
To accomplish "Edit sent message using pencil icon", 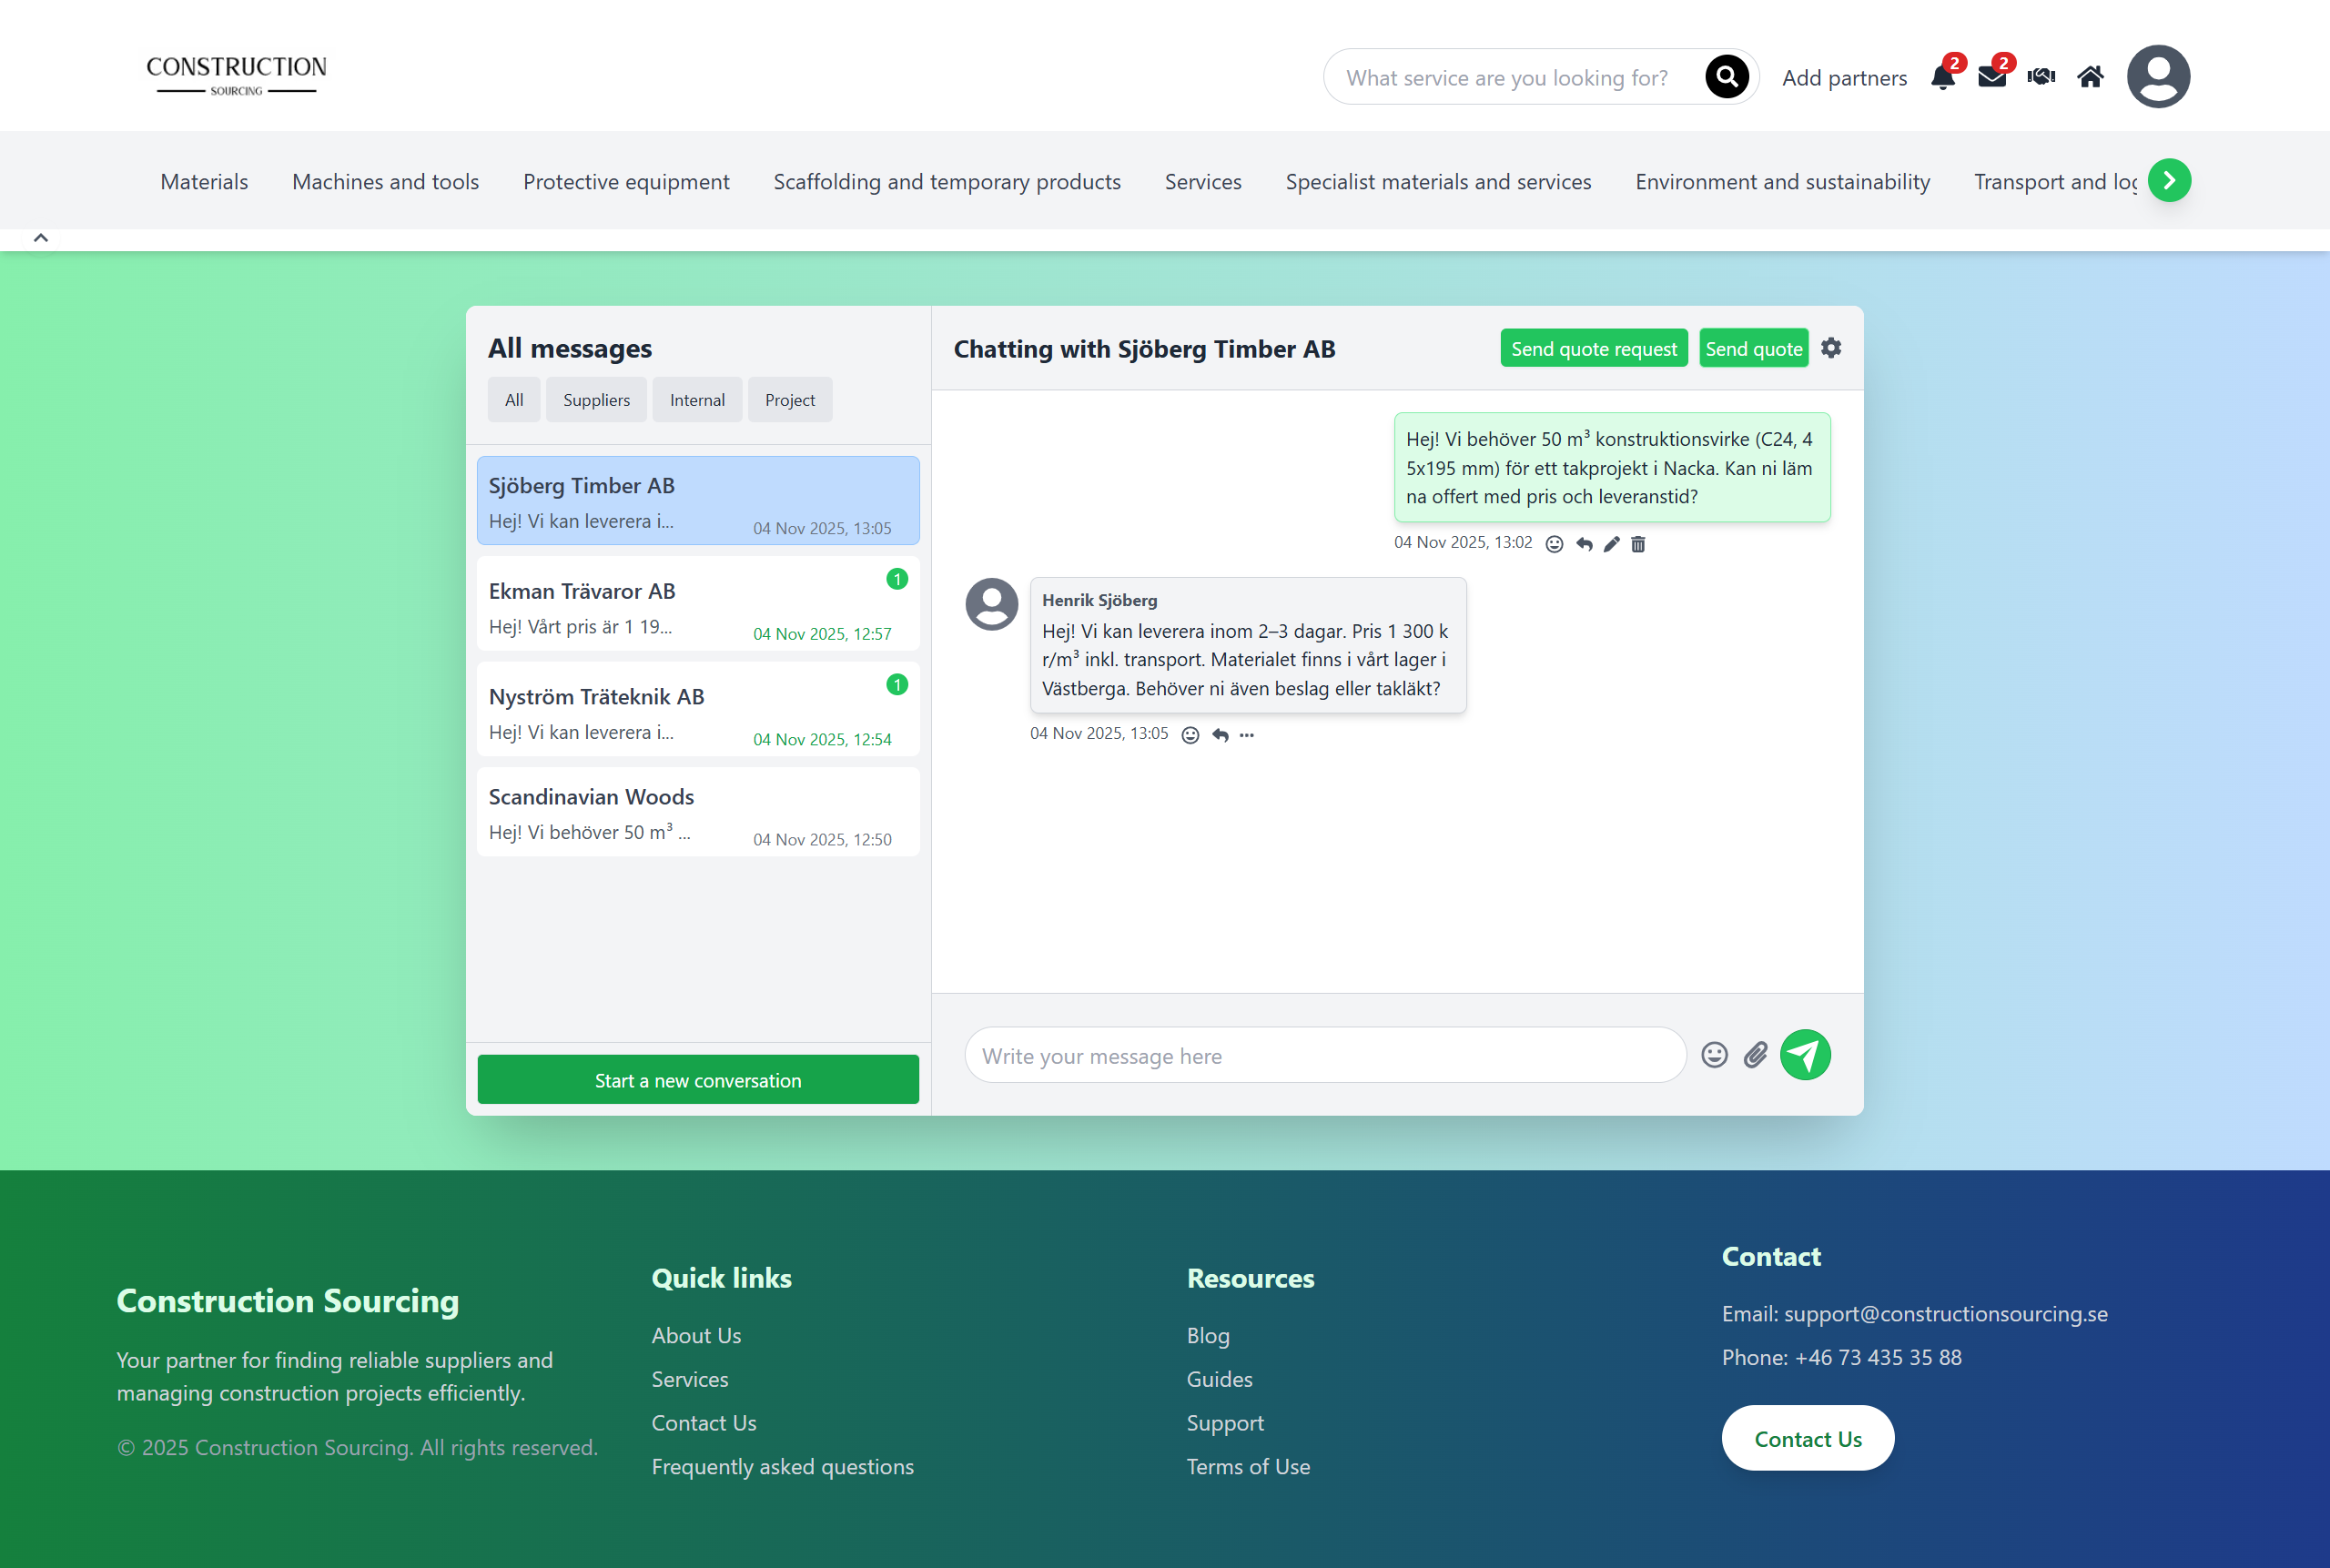I will [1611, 544].
